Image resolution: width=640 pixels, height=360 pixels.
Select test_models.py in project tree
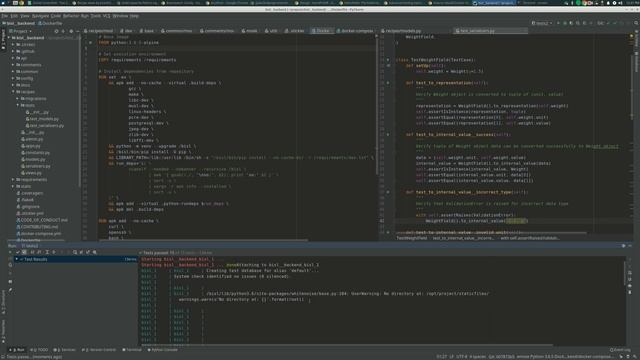pyautogui.click(x=43, y=119)
